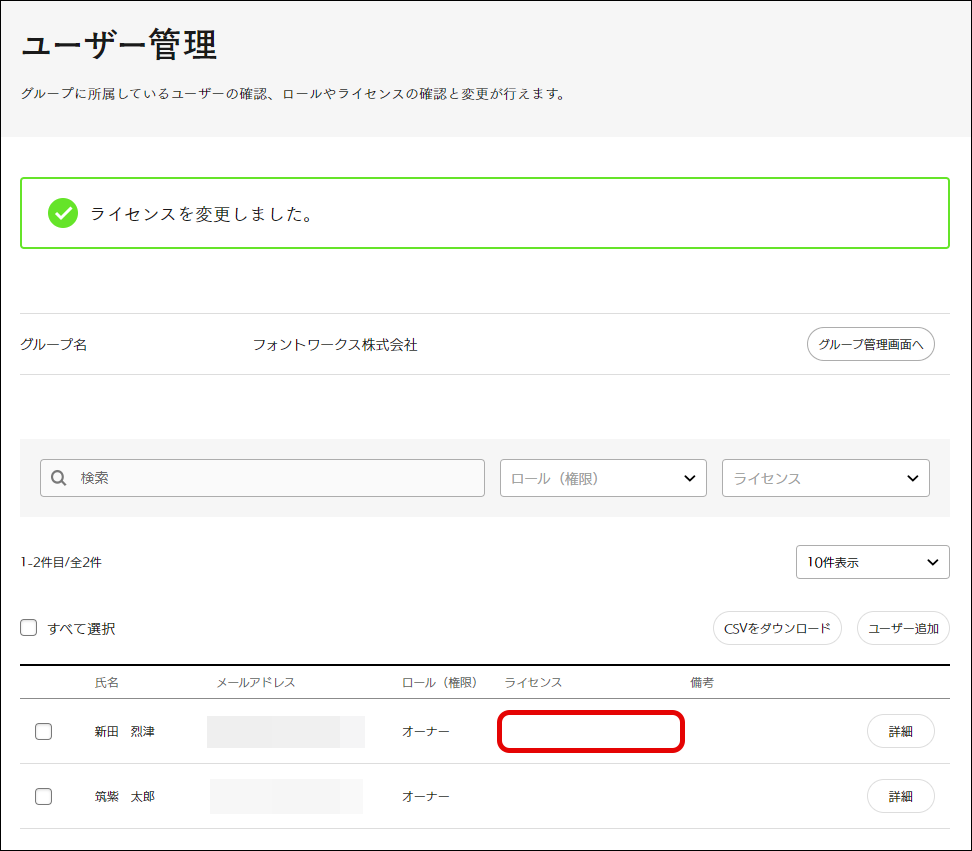
Task: Open 詳細 for 新田 烈津
Action: point(900,731)
